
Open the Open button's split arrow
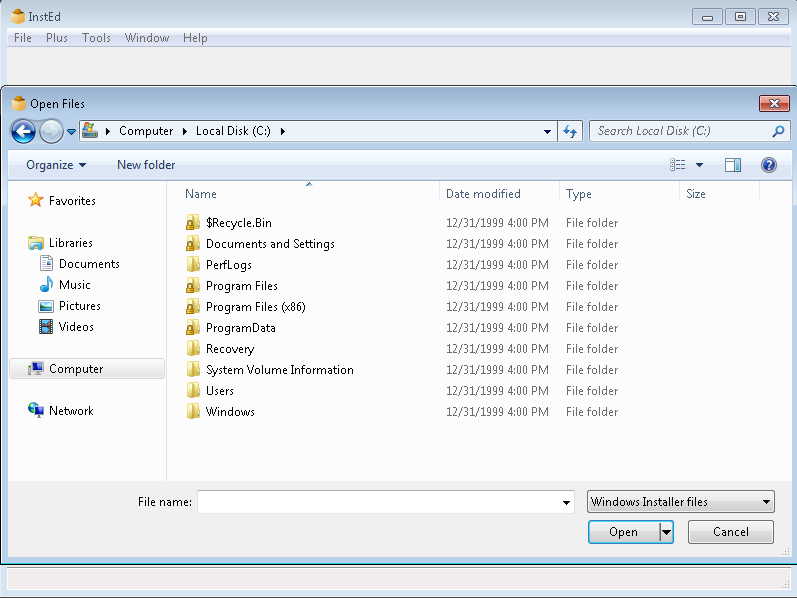(x=666, y=532)
